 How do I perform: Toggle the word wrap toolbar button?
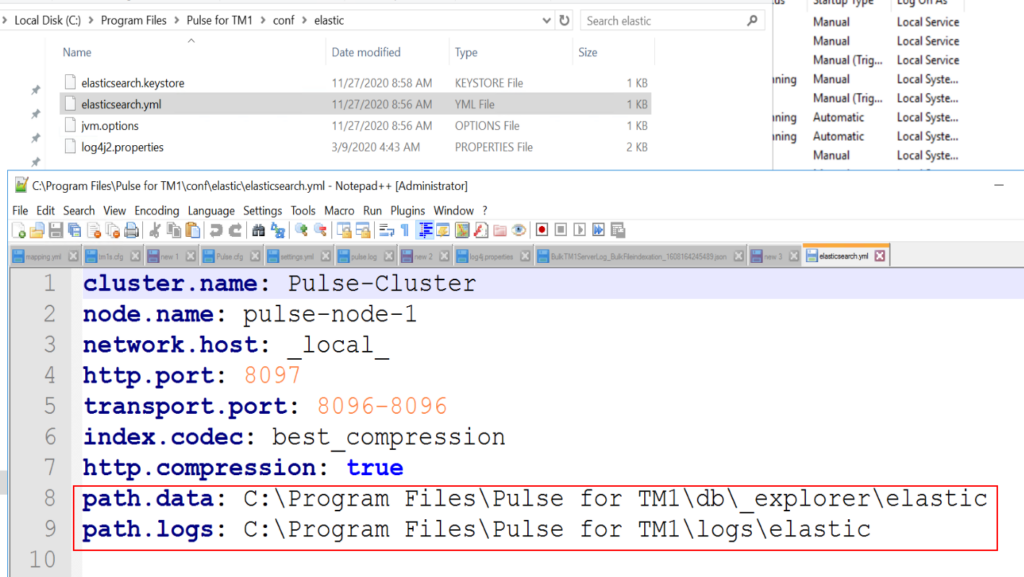386,231
